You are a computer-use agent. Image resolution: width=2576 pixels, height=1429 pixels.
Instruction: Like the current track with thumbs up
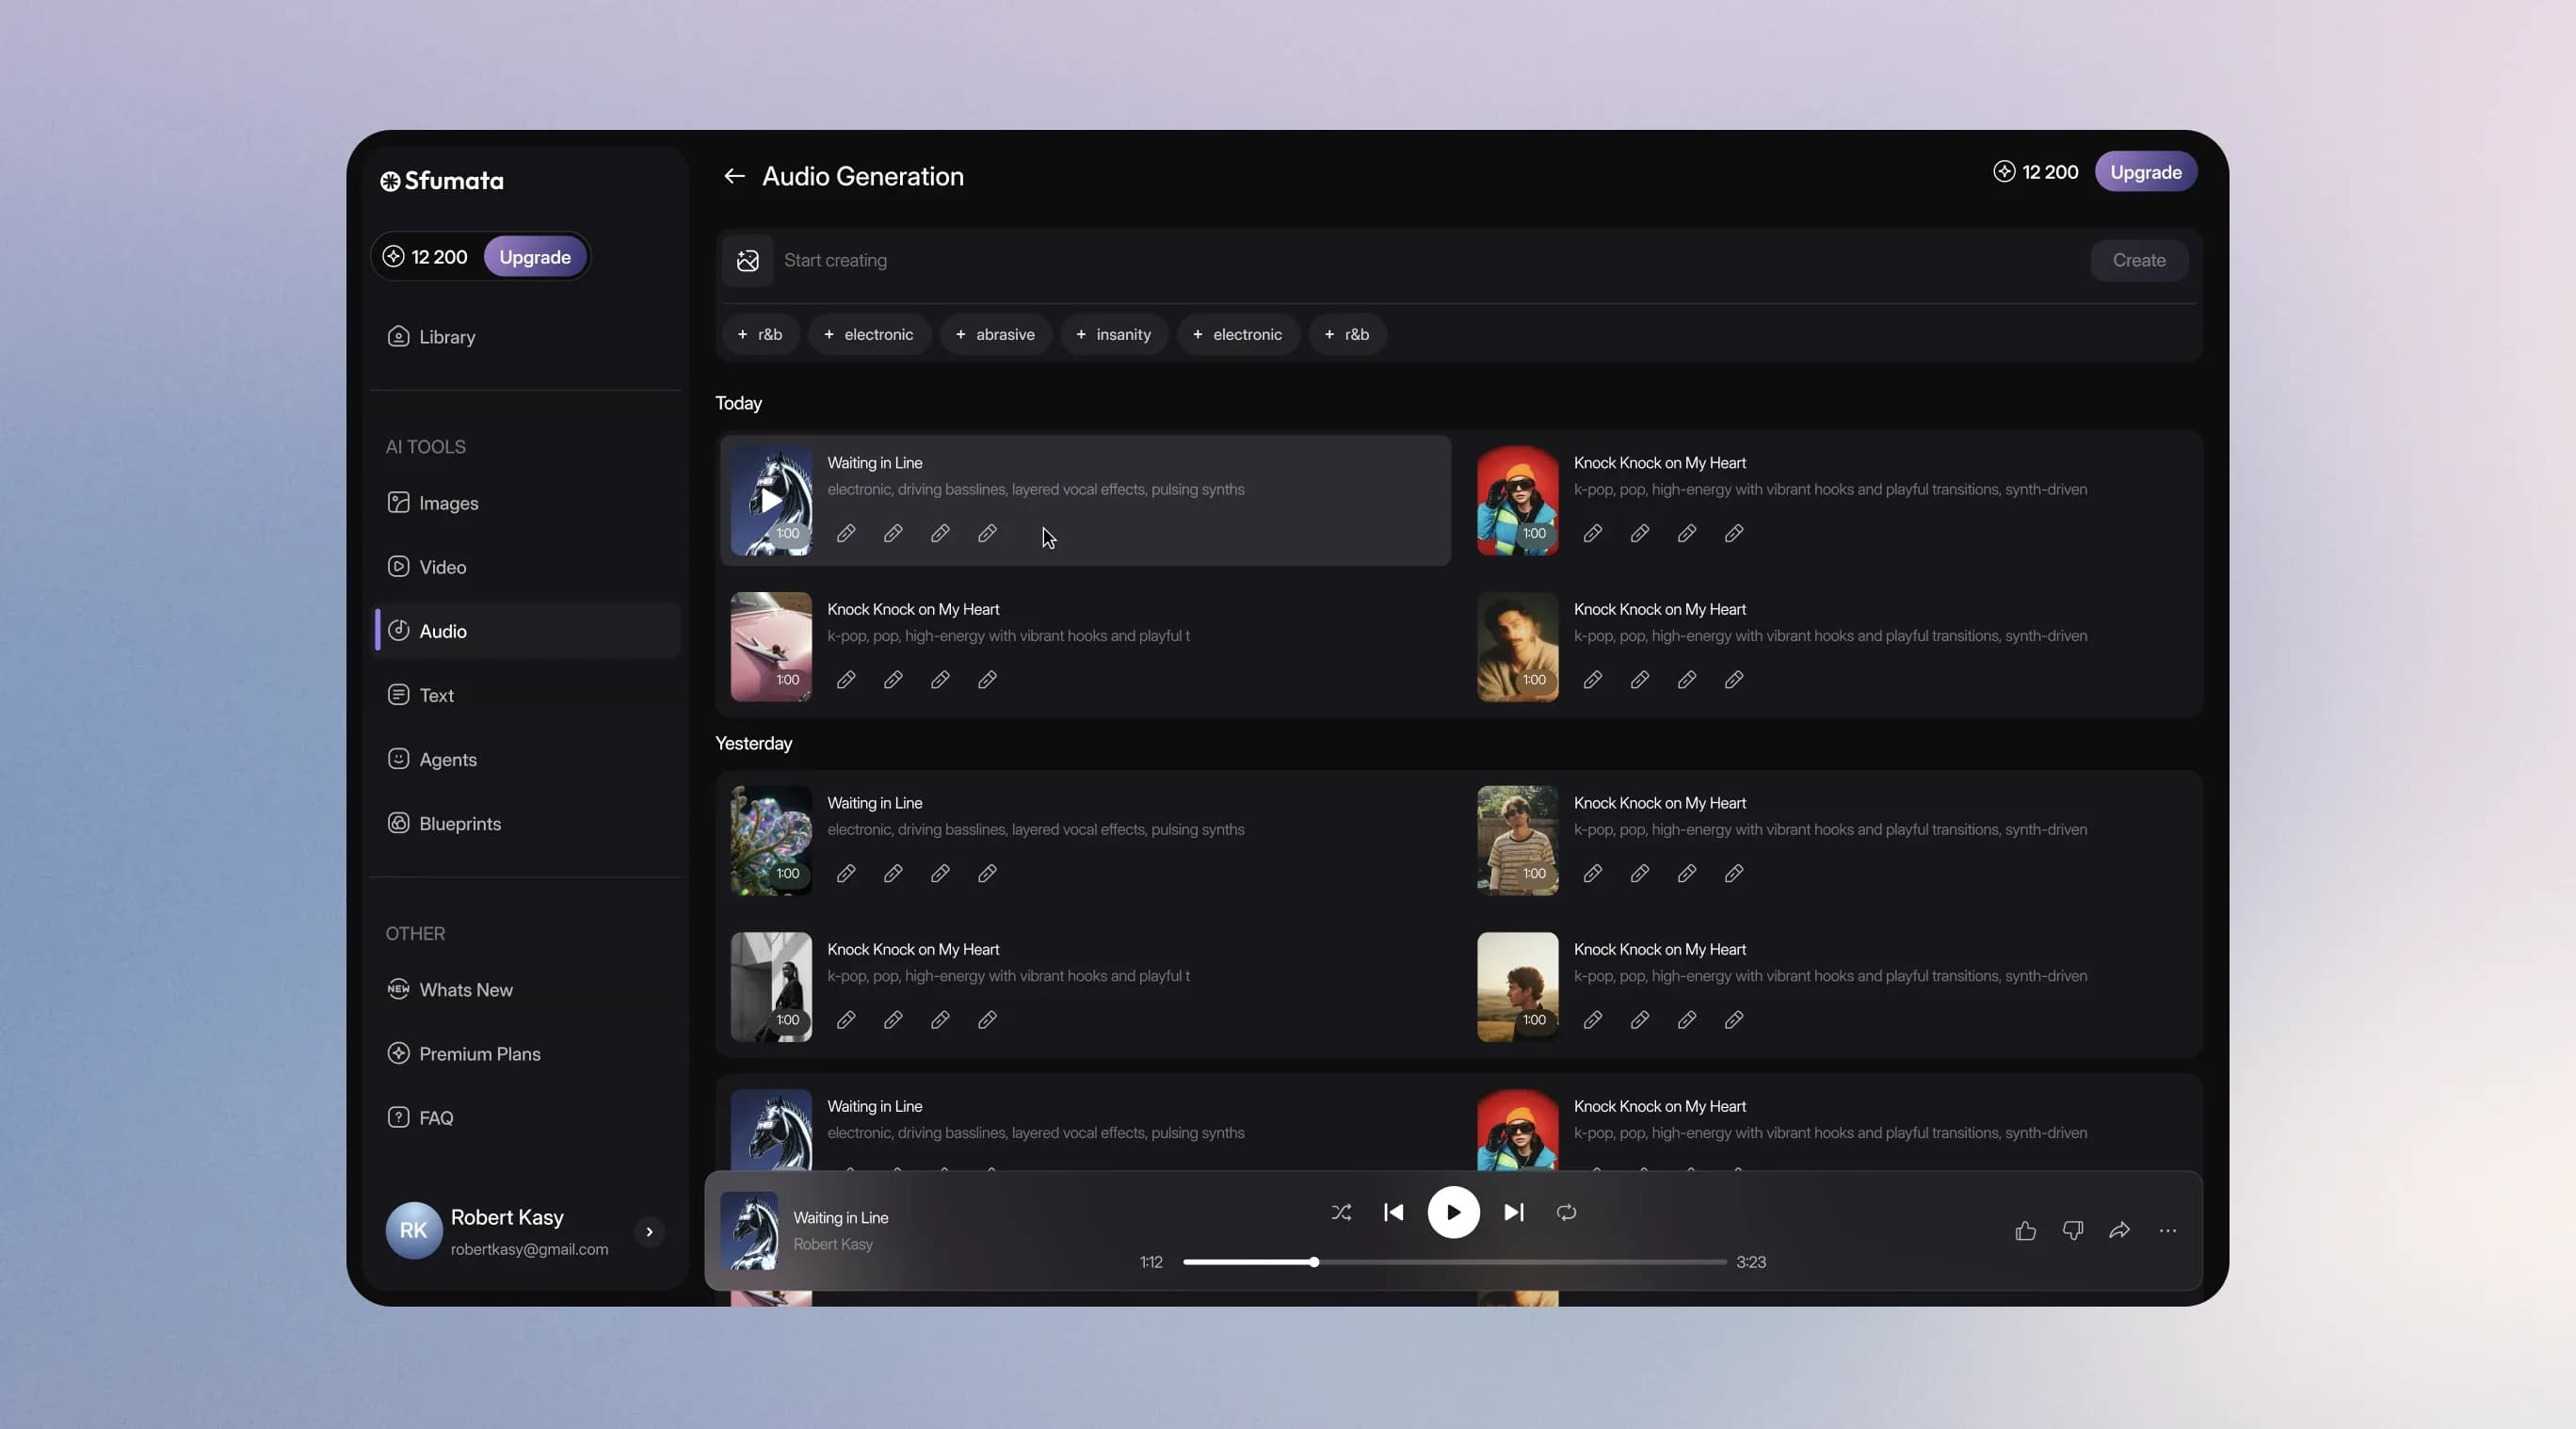point(2025,1231)
